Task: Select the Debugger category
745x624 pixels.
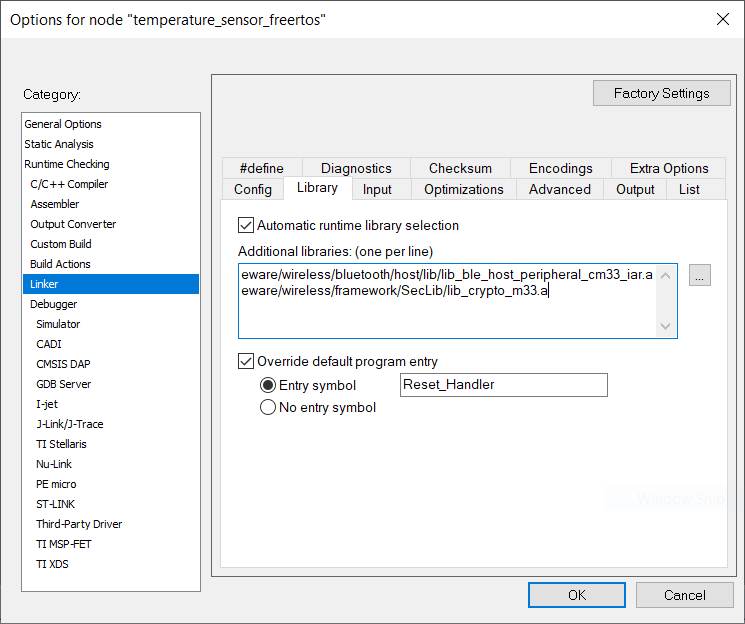Action: coord(53,304)
